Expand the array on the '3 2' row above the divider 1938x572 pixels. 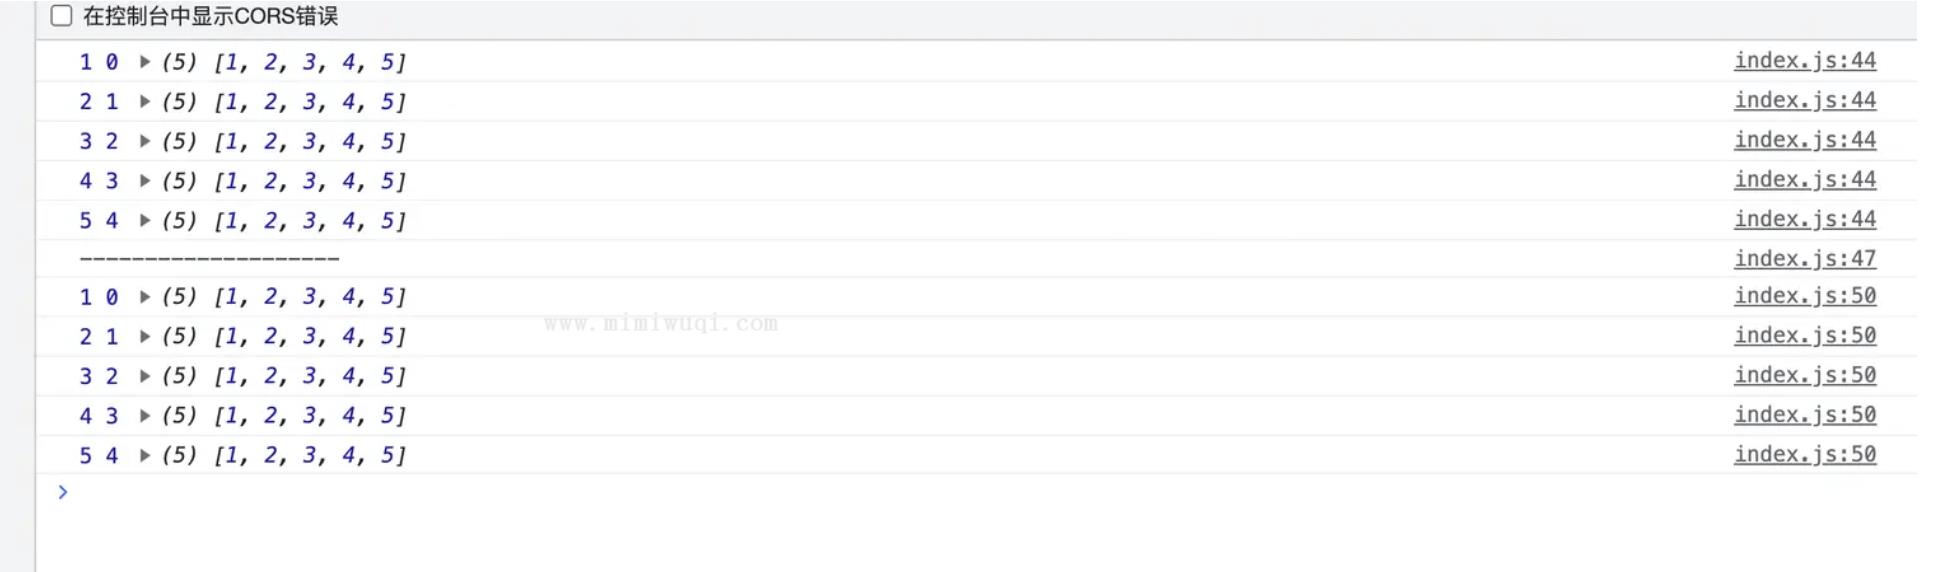coord(145,141)
